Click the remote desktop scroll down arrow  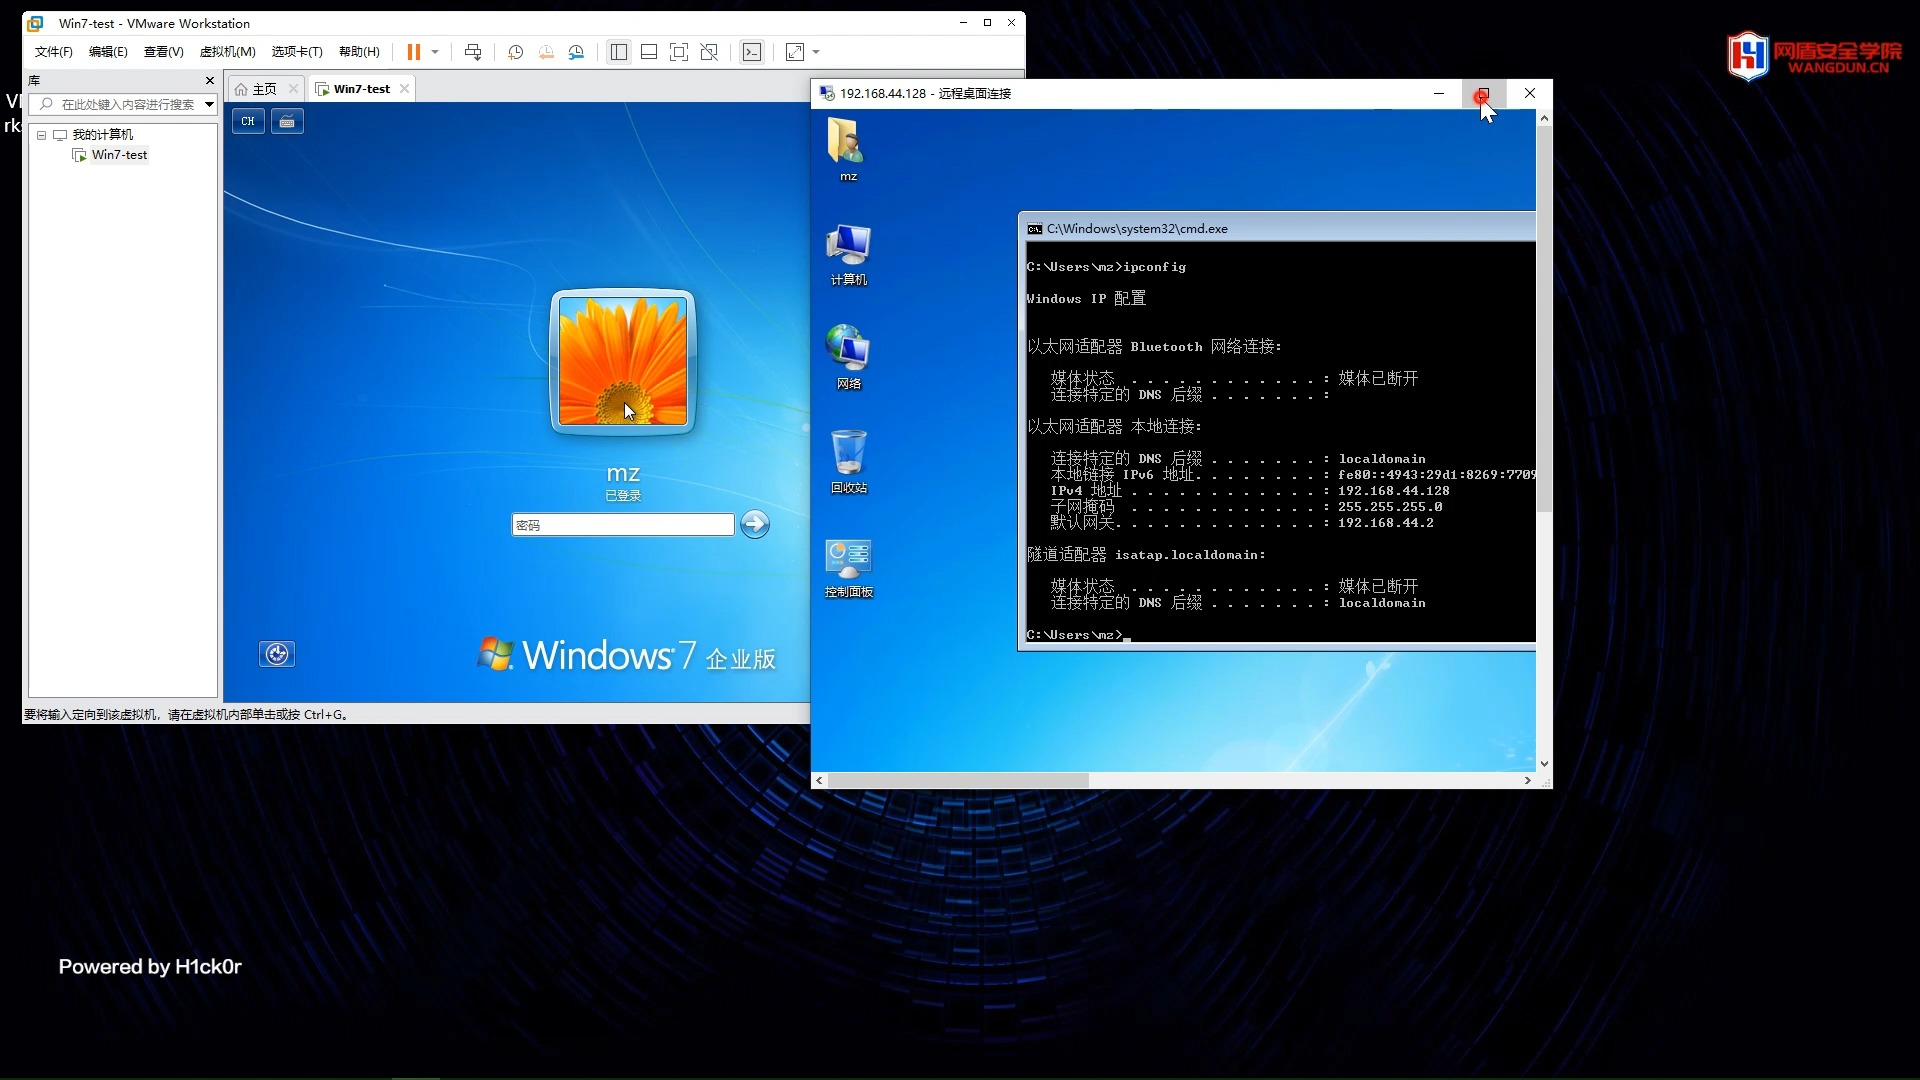1544,763
